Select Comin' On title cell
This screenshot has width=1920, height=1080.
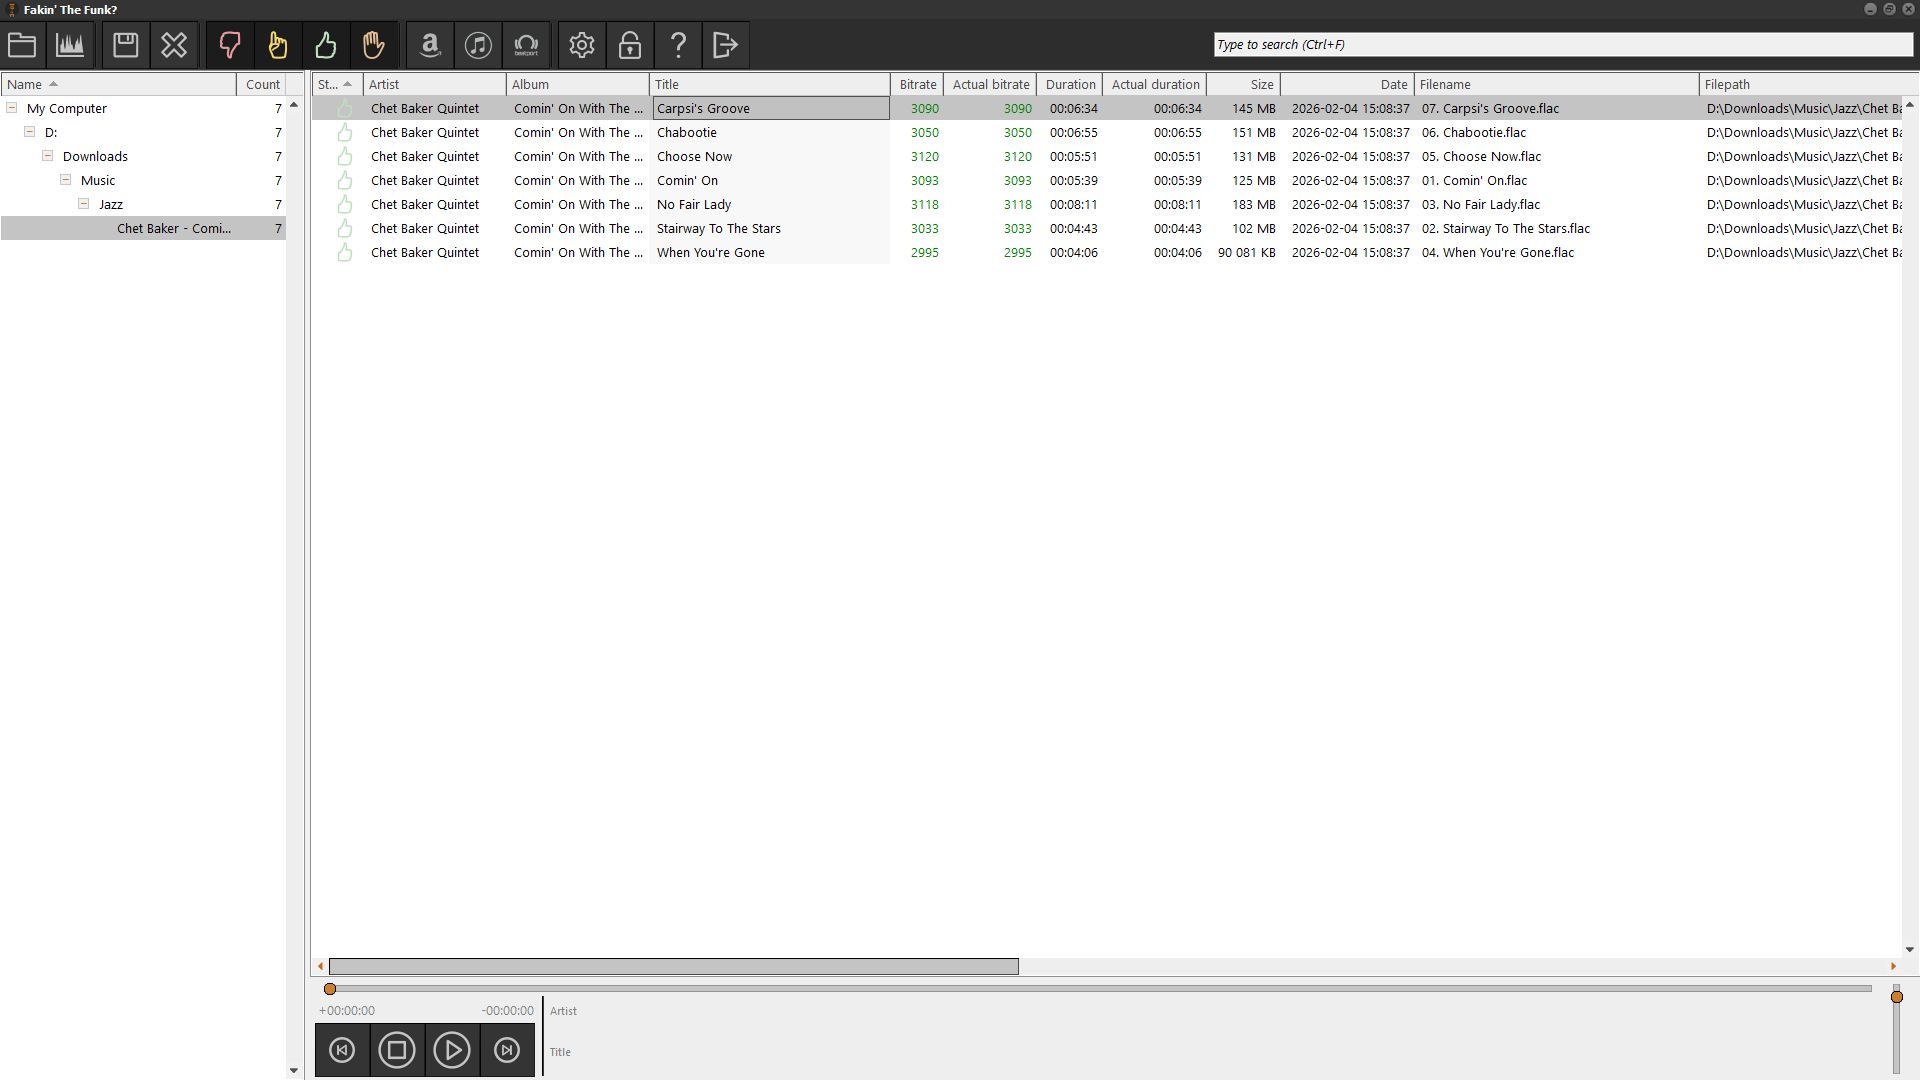687,180
